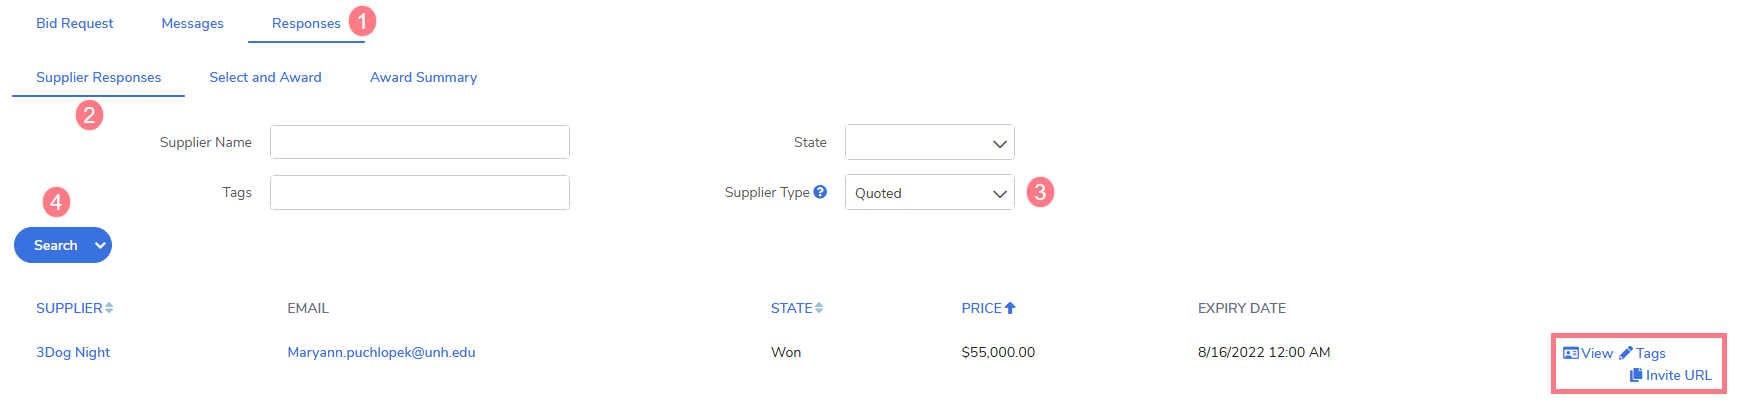Screen dimensions: 1754x404
Task: Sort by the Supplier column arrows
Action: [109, 308]
